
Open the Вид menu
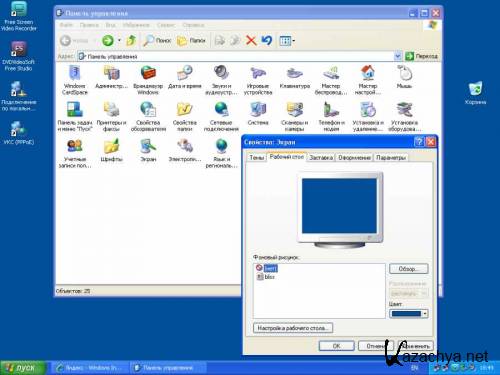[110, 25]
